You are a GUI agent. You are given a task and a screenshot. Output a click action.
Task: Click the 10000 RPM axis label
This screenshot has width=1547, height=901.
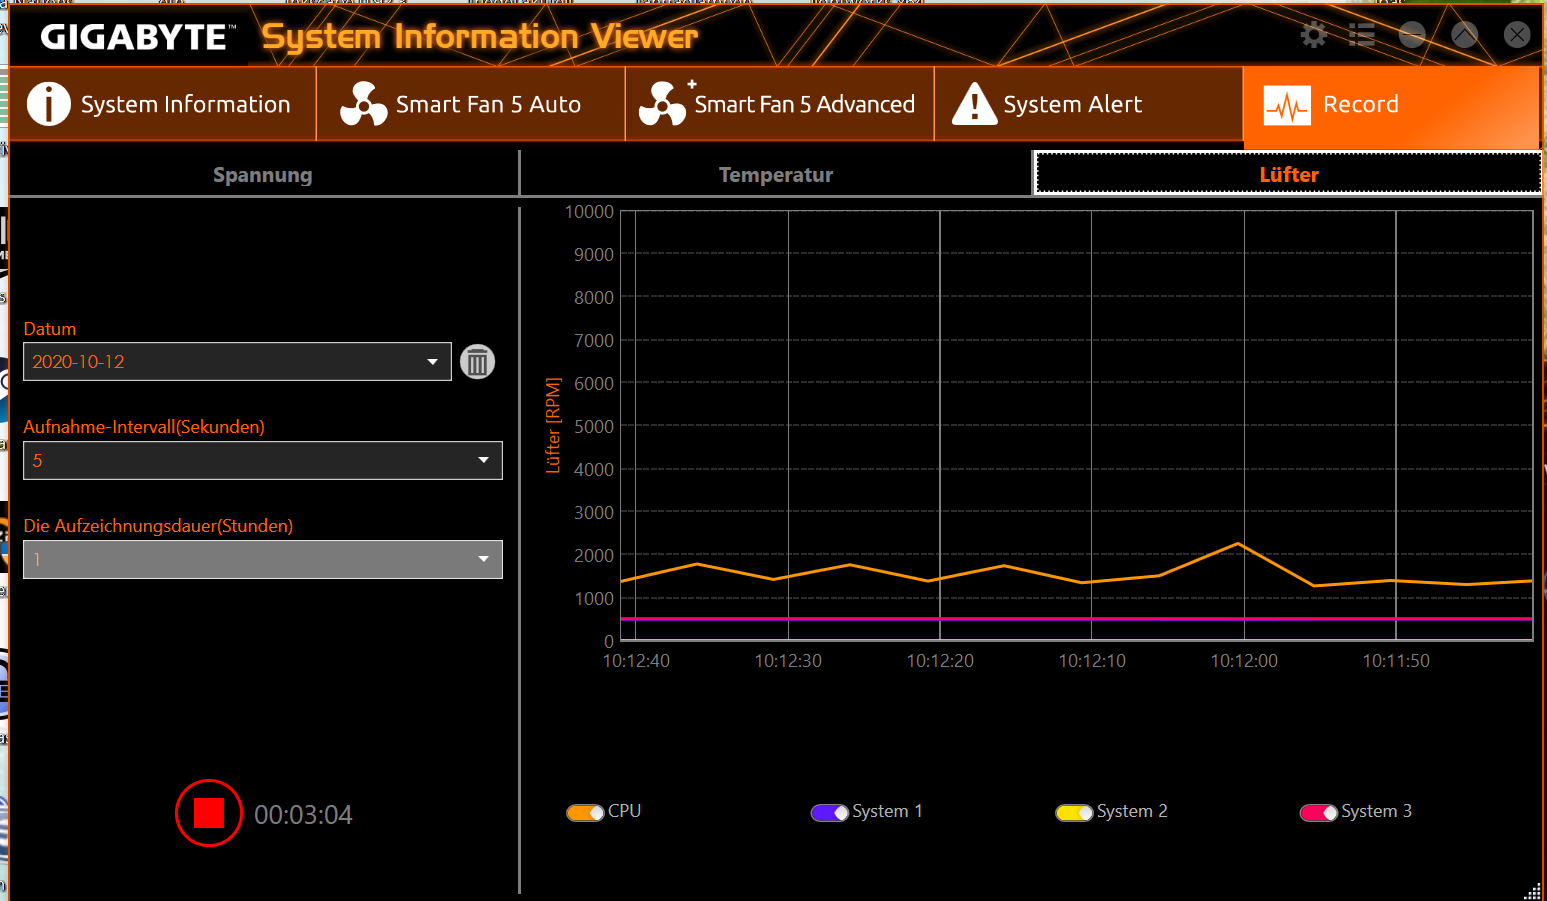tap(589, 212)
